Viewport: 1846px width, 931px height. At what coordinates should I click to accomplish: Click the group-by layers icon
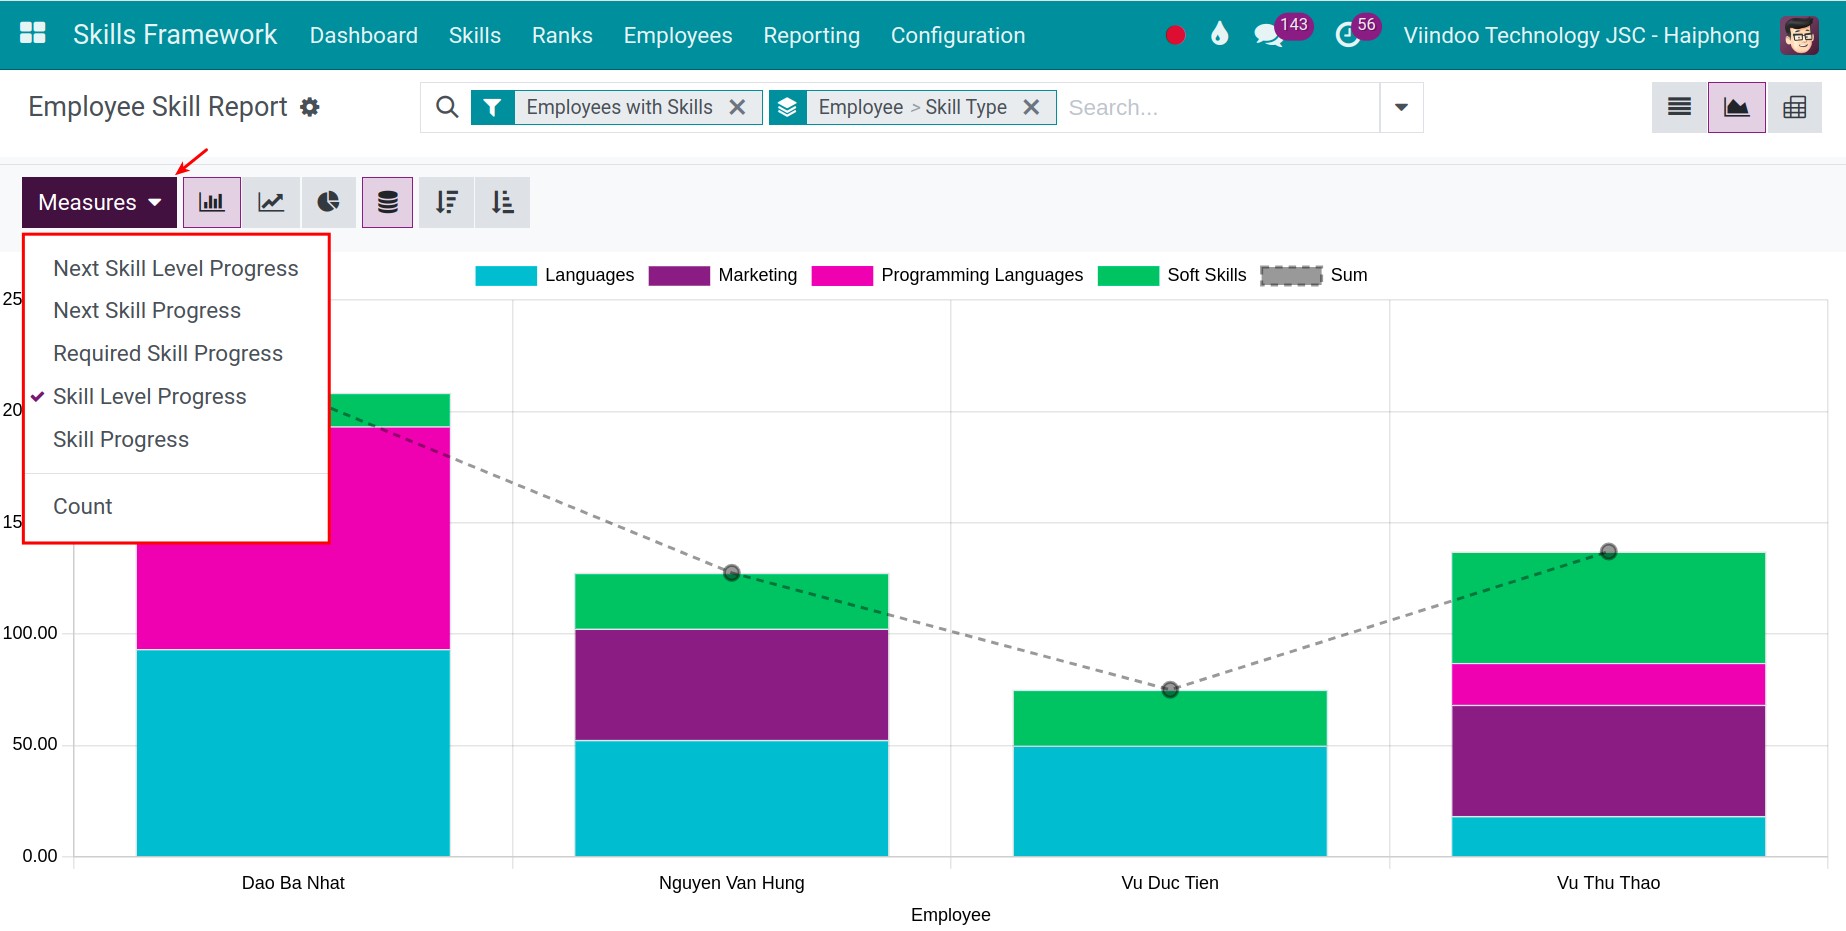787,107
